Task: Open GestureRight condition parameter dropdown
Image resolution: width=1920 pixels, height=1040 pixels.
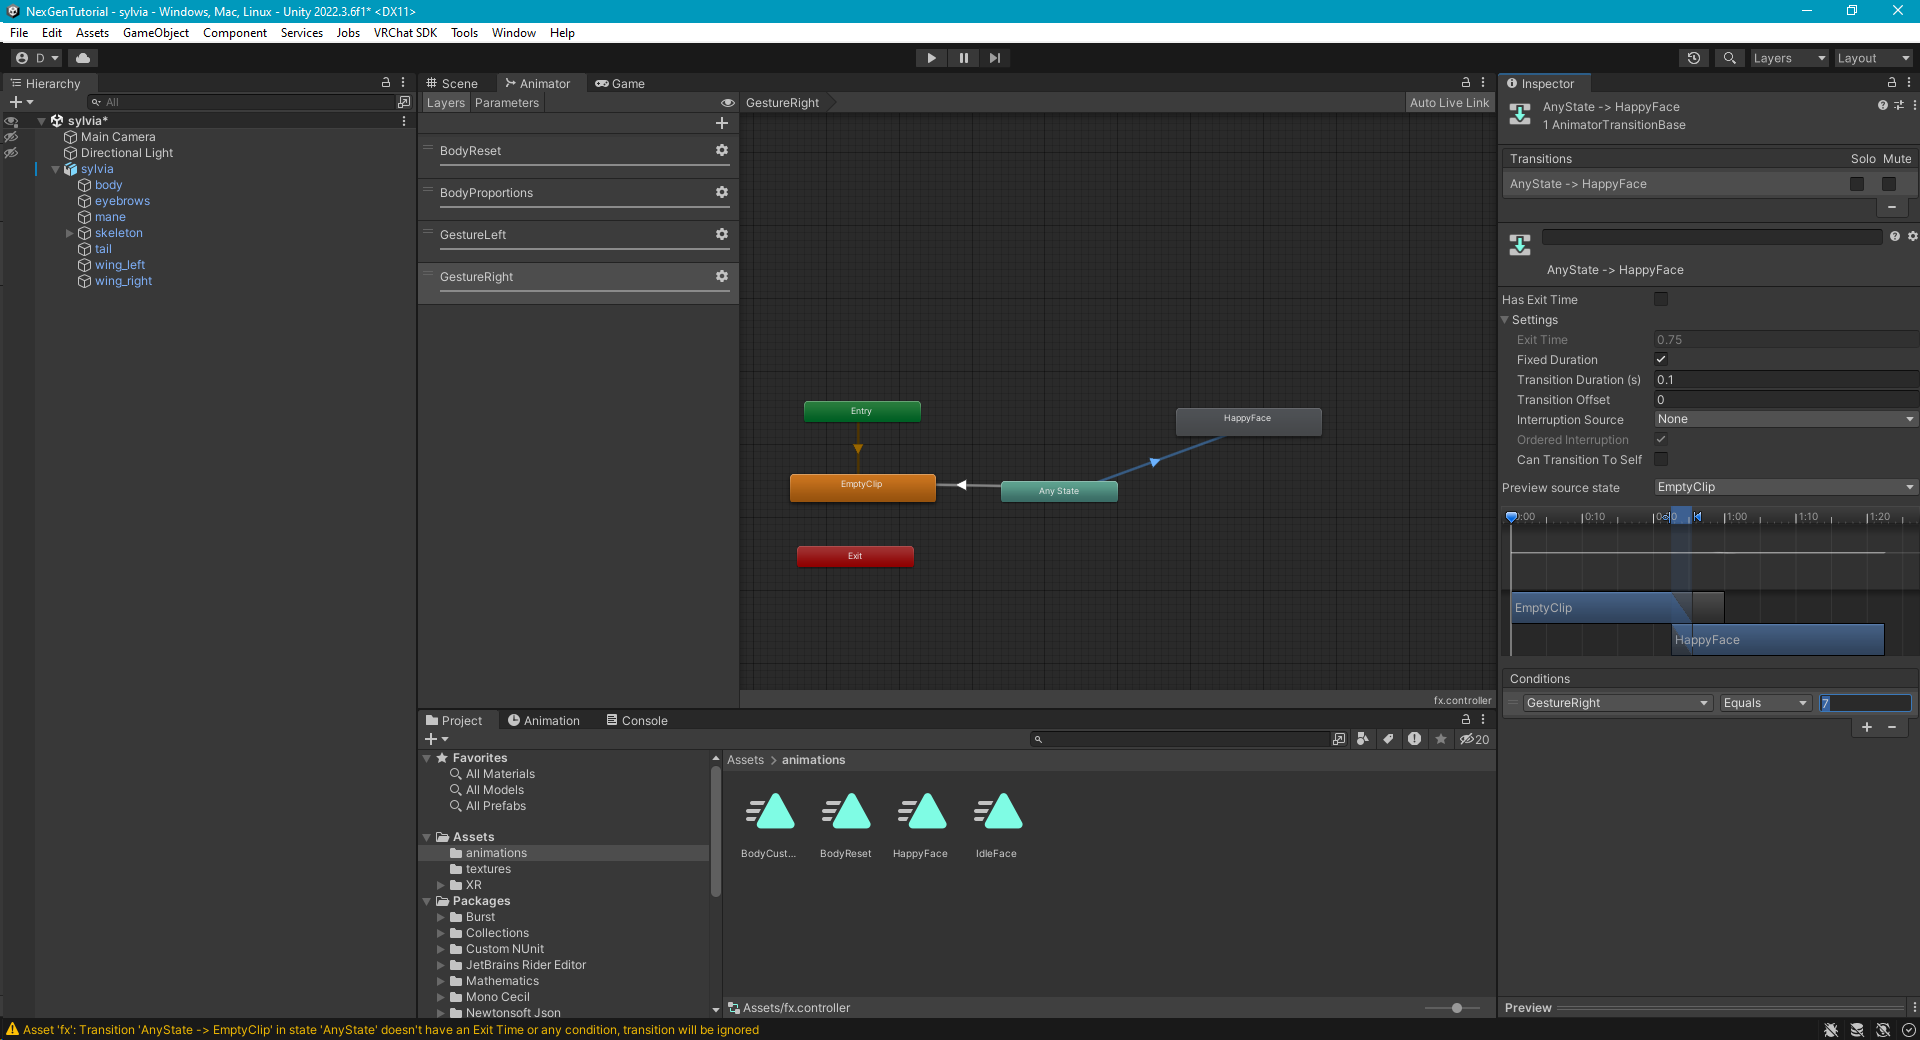Action: click(1617, 703)
